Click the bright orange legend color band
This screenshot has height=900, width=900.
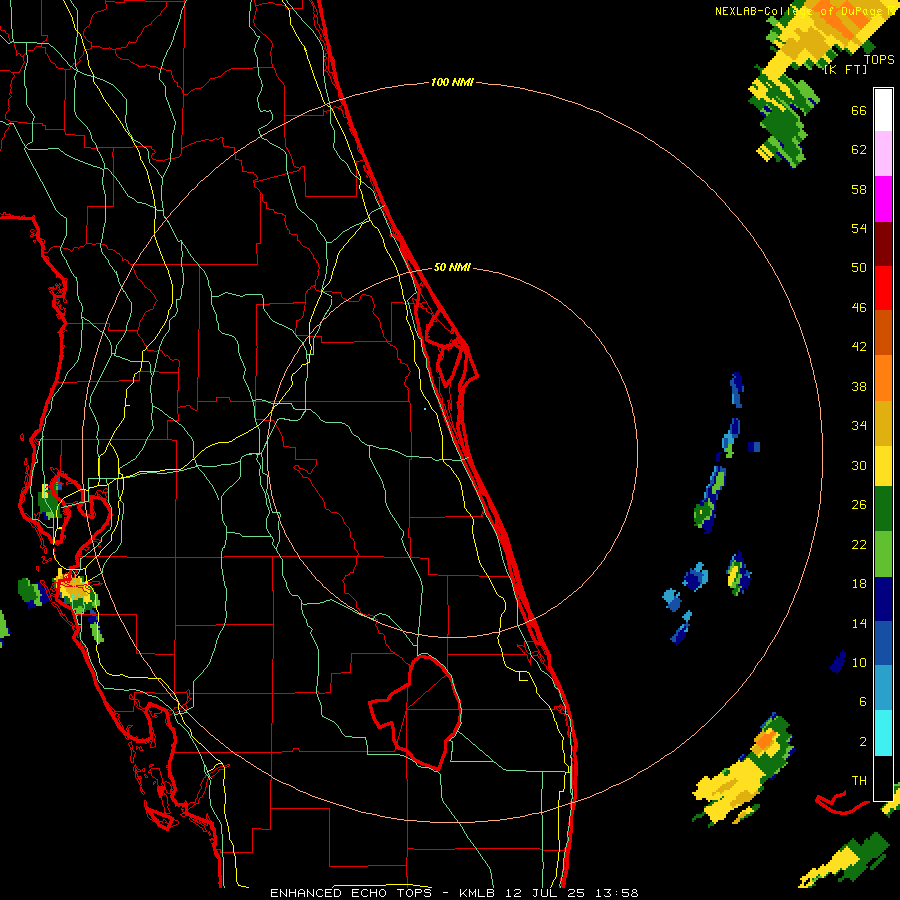(883, 378)
